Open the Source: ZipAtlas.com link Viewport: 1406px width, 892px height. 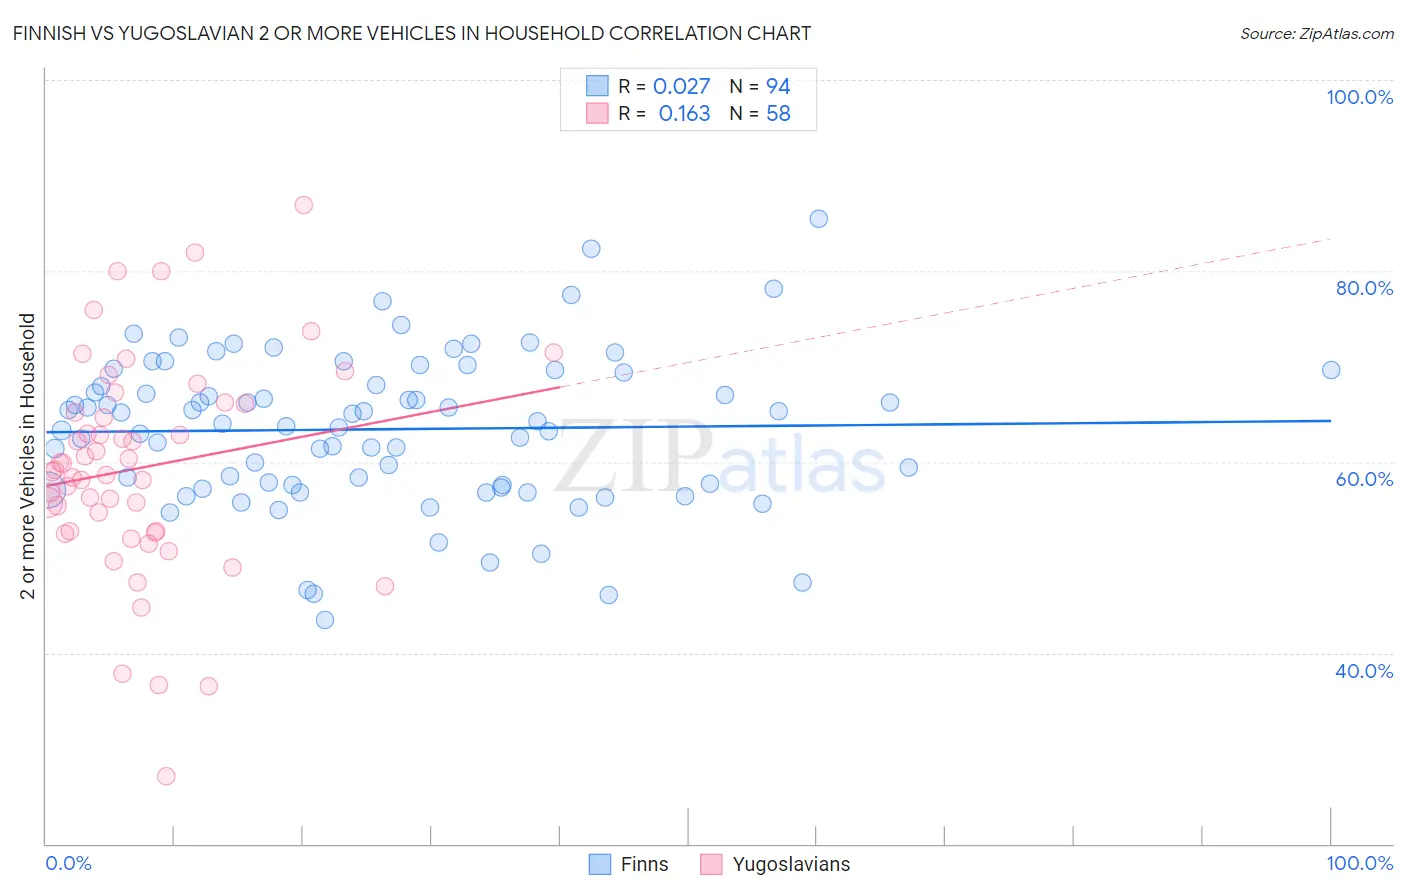tap(1317, 33)
